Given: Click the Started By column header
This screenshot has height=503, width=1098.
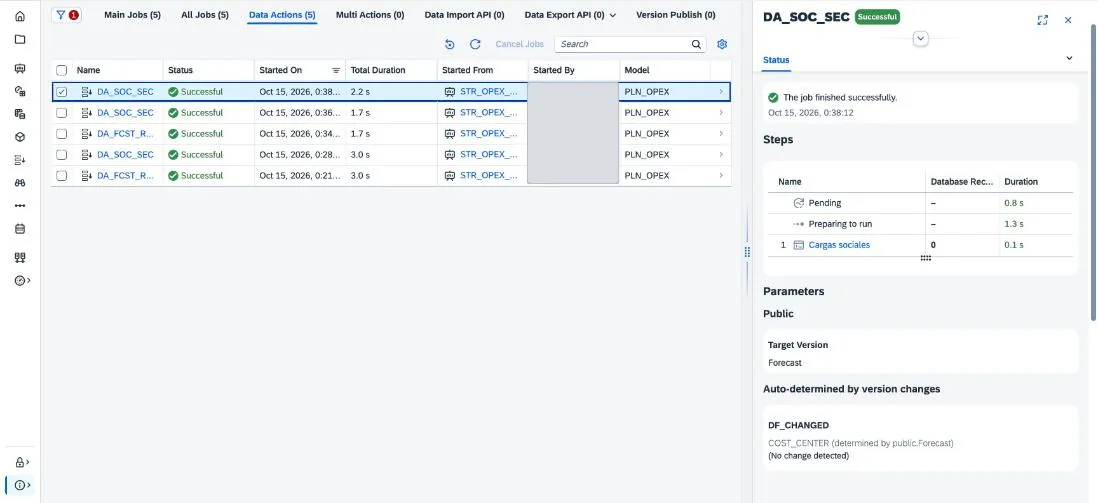Looking at the screenshot, I should (574, 70).
